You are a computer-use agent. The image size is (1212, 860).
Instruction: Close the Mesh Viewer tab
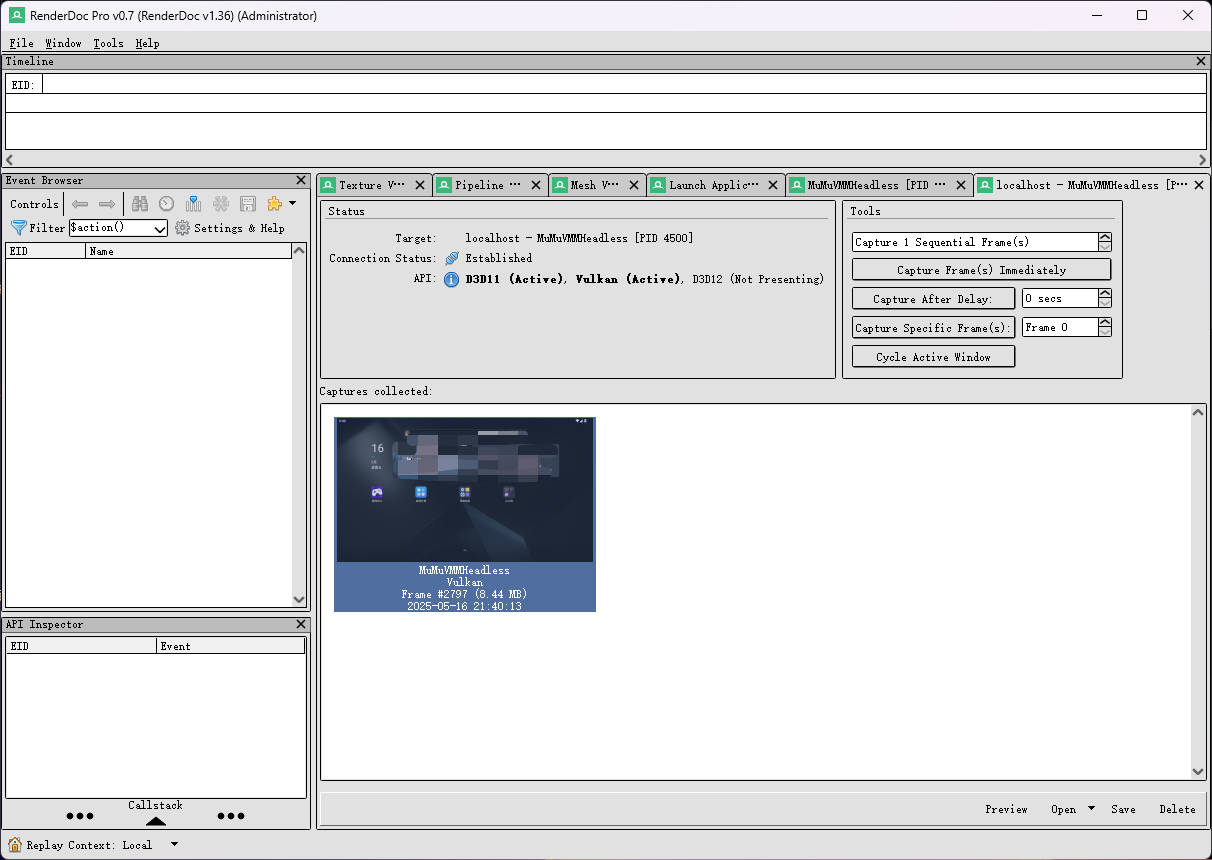[x=634, y=185]
